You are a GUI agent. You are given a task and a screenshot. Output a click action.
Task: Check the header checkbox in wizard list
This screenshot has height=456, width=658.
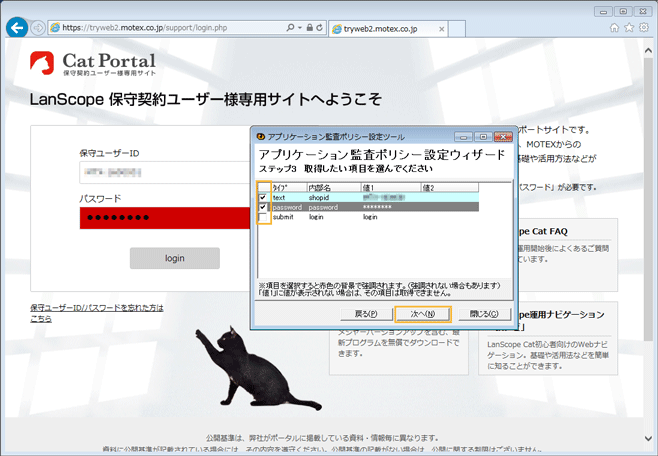pyautogui.click(x=263, y=188)
